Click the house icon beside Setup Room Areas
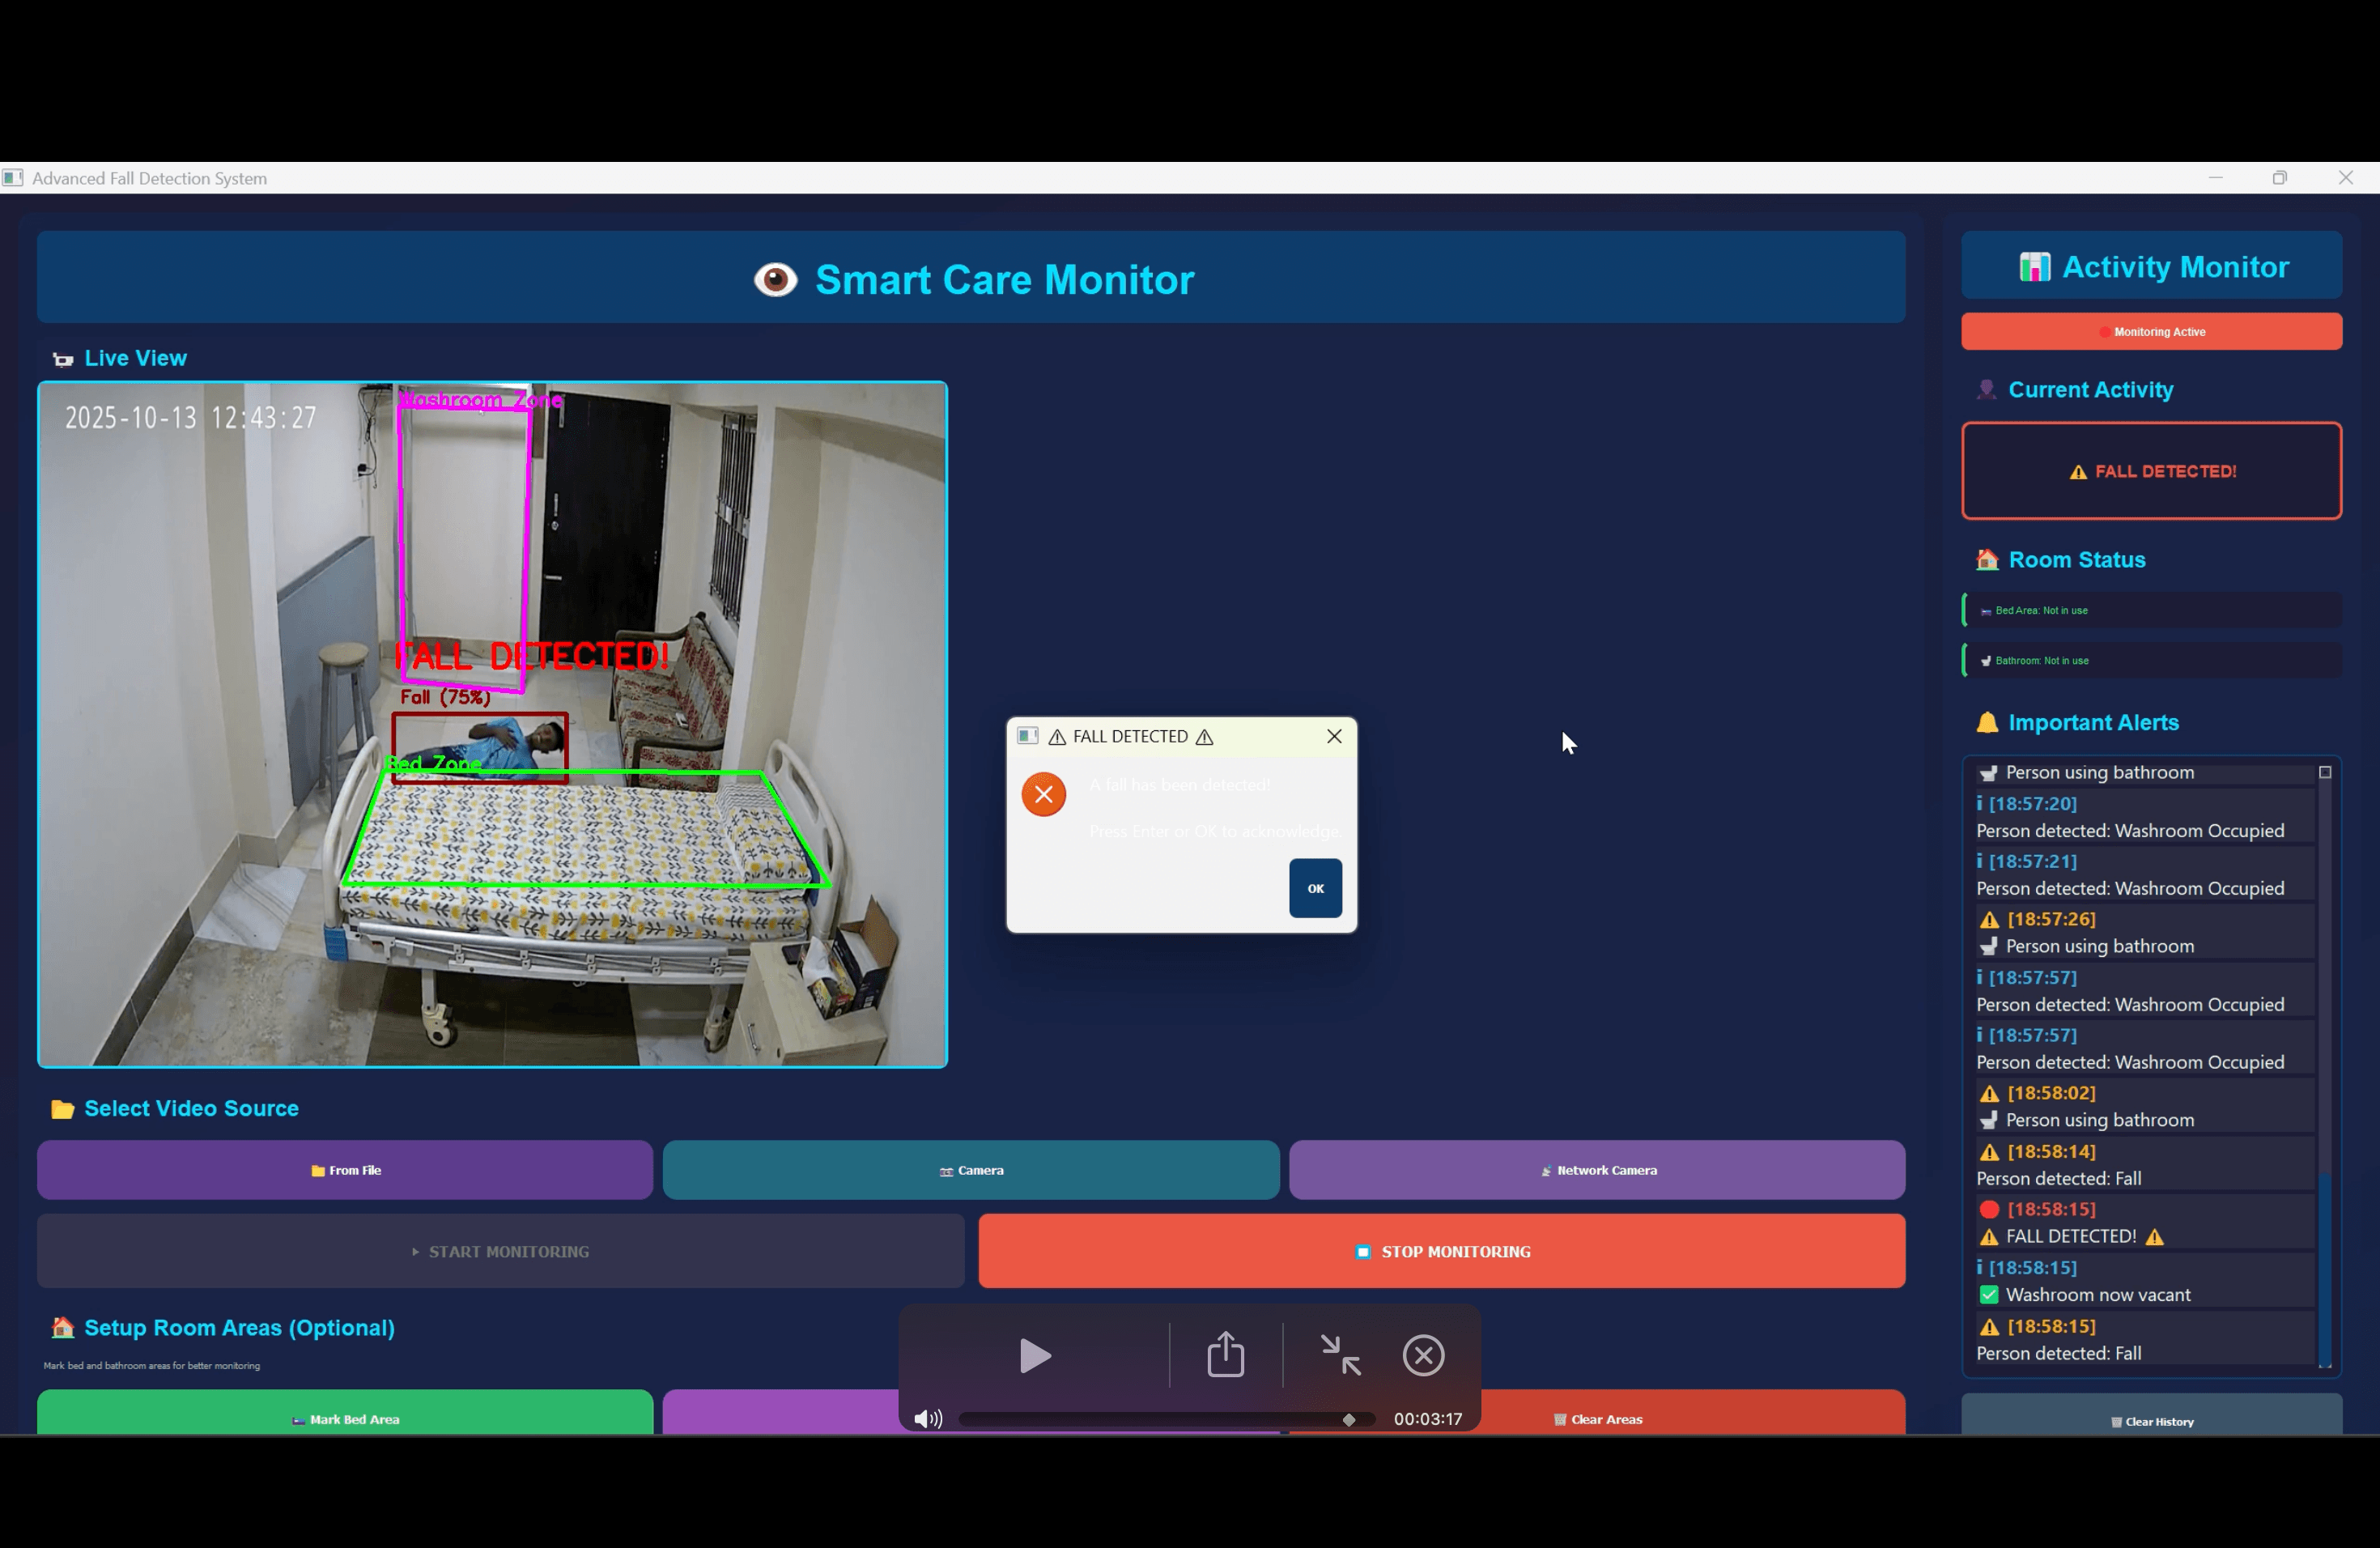 (62, 1329)
